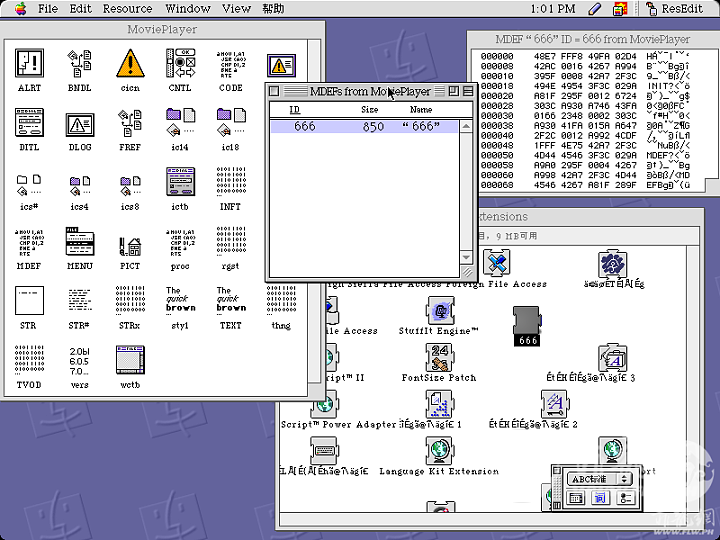Zoom the MDEFs from MoviePlayer window
This screenshot has height=540, width=720.
(454, 91)
